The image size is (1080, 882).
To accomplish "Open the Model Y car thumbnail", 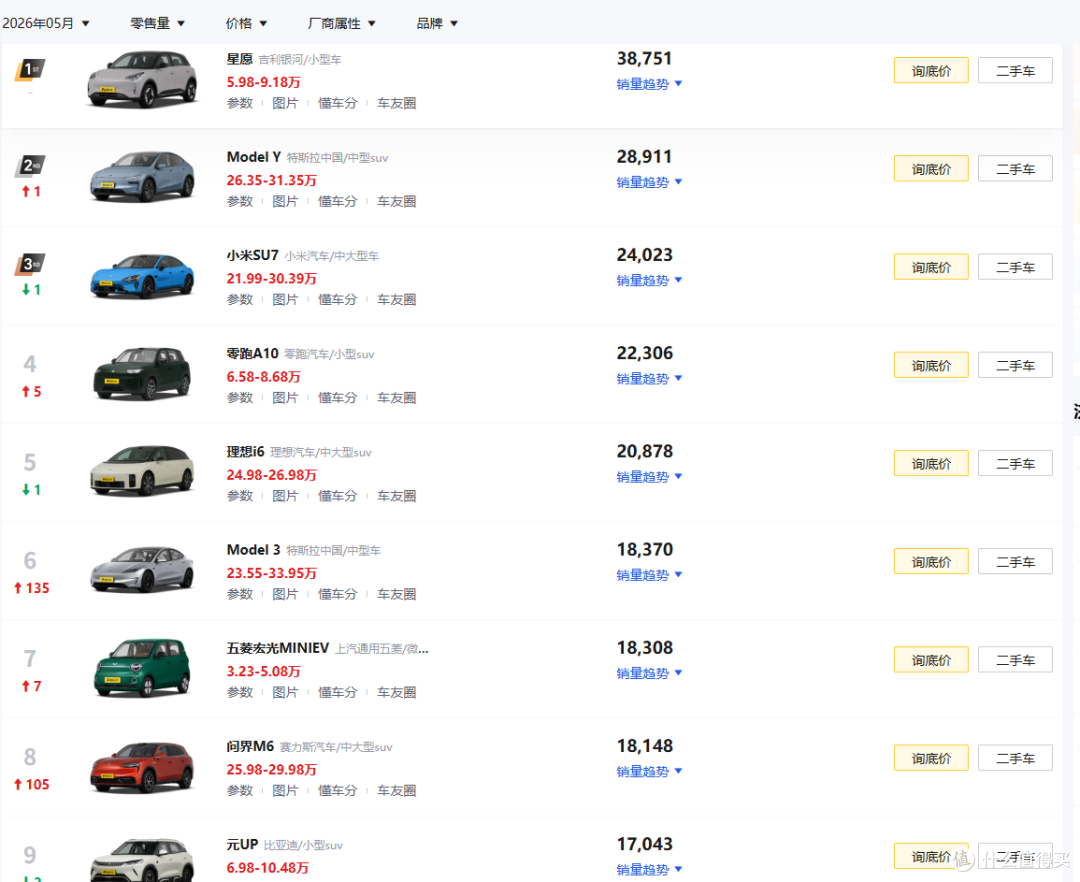I will click(x=142, y=177).
